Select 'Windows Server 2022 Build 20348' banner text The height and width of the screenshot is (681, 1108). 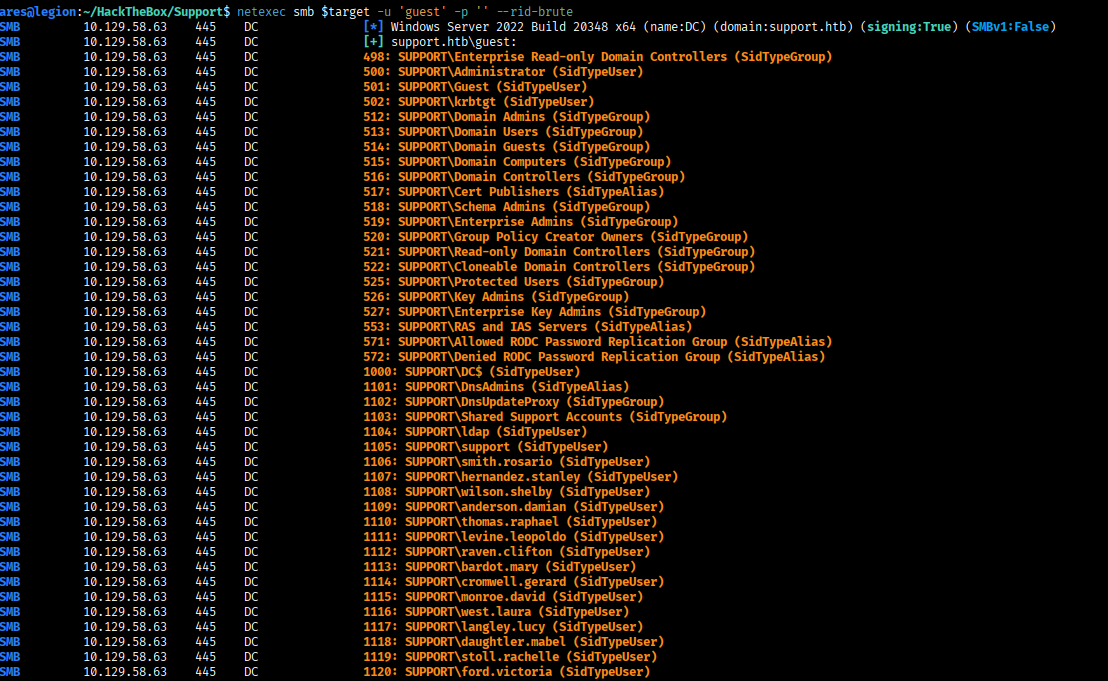pos(500,27)
